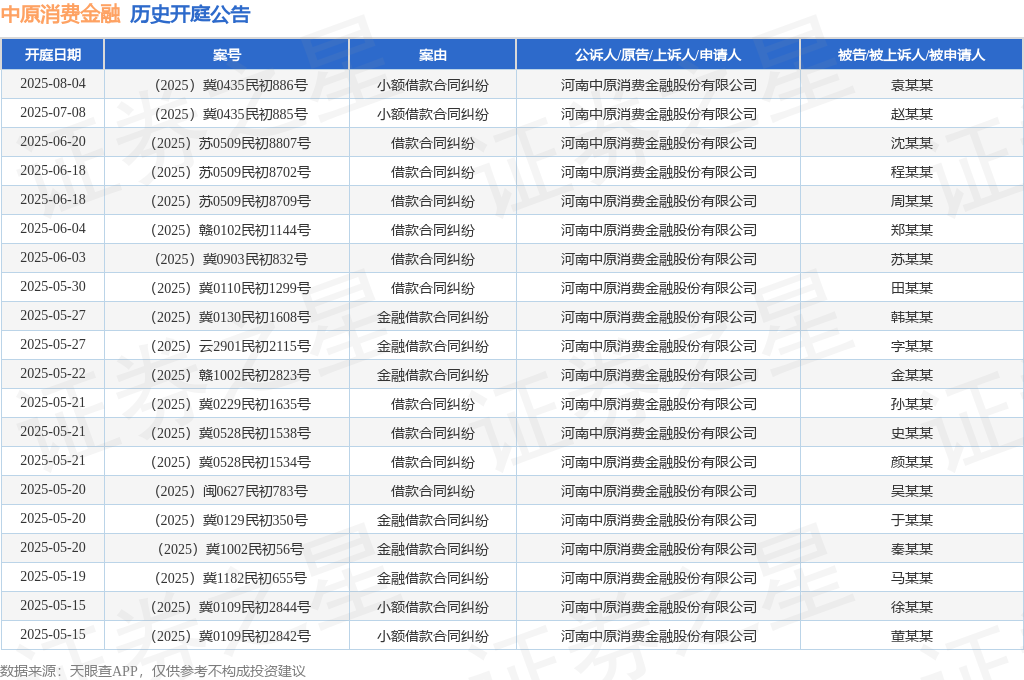
Task: Click defendant 史某某
Action: [912, 433]
